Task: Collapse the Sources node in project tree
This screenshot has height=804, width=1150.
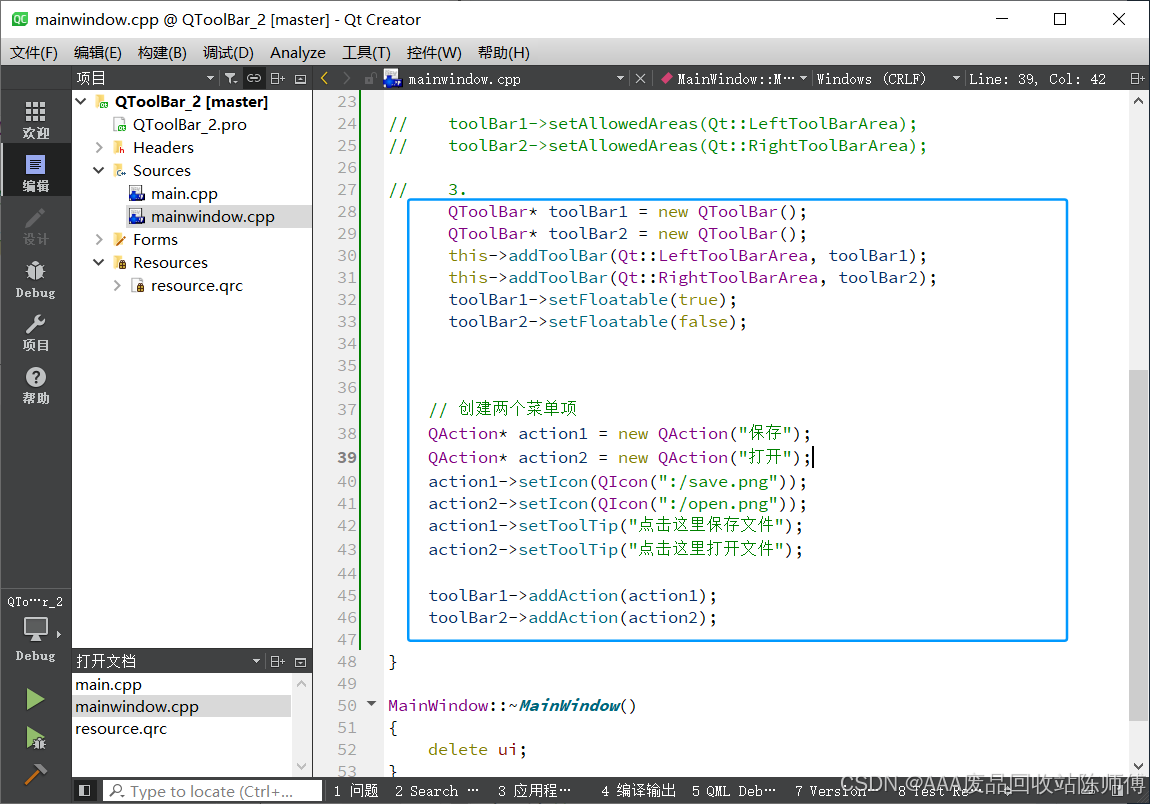Action: (x=97, y=170)
